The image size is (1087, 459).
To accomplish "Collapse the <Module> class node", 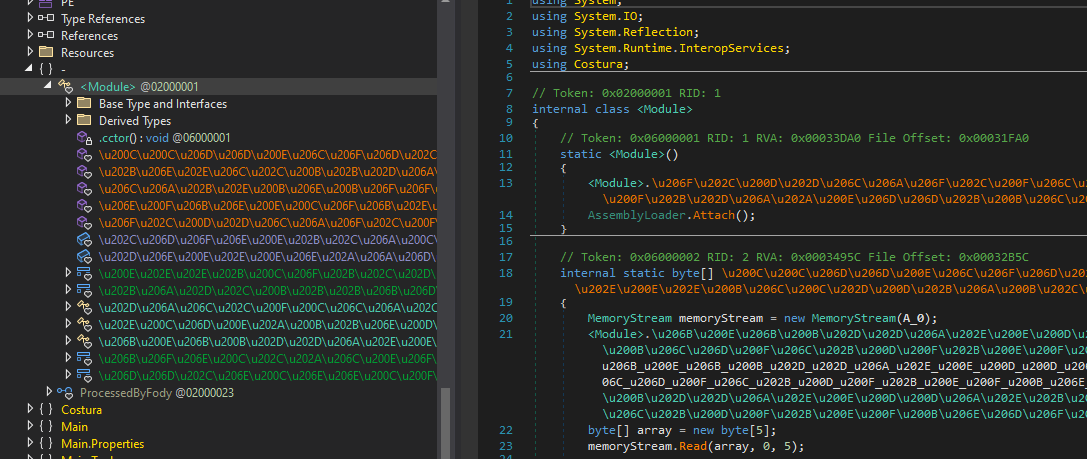I will coord(48,87).
